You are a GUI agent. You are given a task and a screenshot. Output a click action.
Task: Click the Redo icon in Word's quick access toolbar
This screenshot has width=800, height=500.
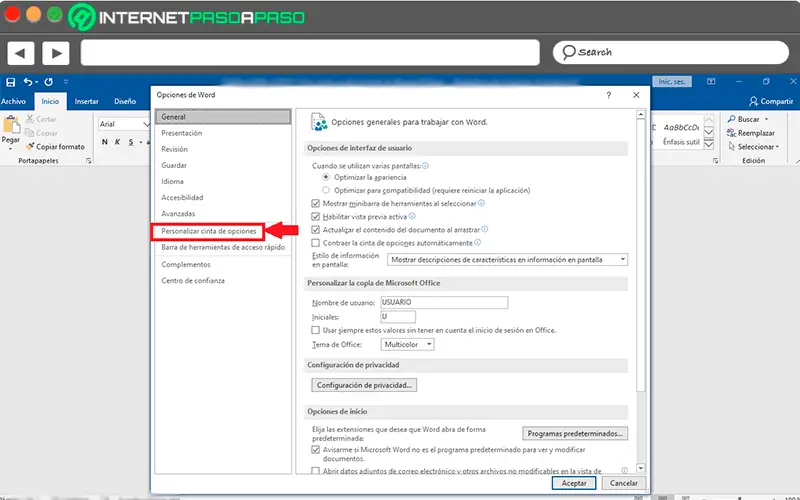point(48,82)
